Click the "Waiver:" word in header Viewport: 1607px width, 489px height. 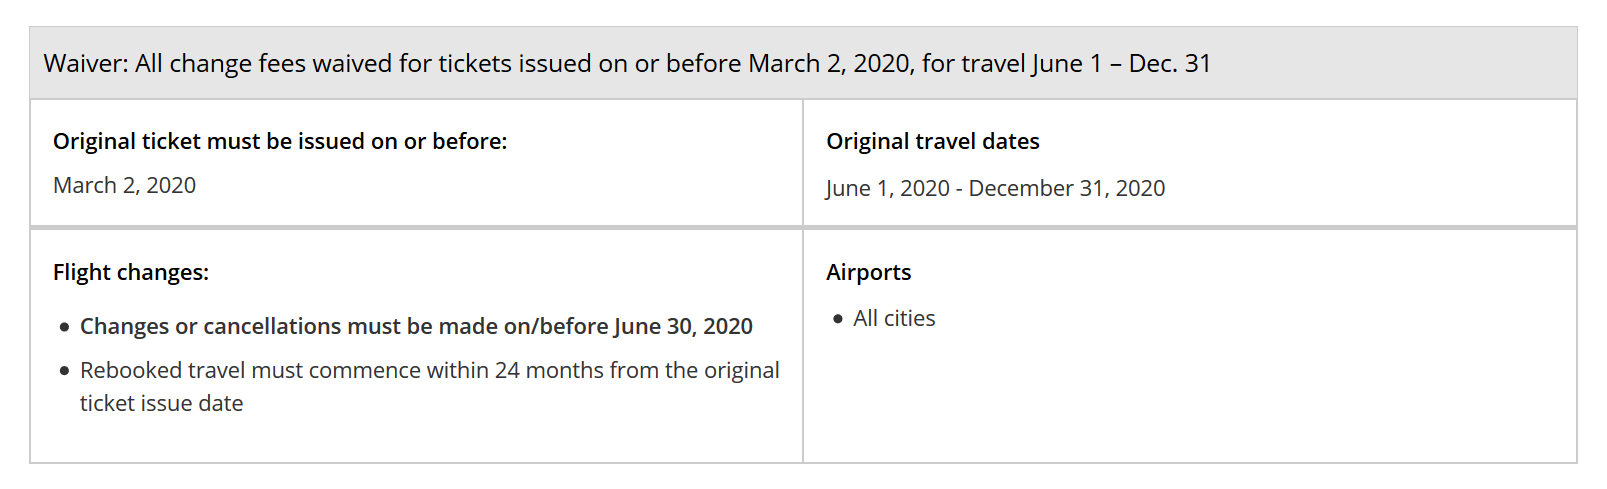click(x=86, y=64)
